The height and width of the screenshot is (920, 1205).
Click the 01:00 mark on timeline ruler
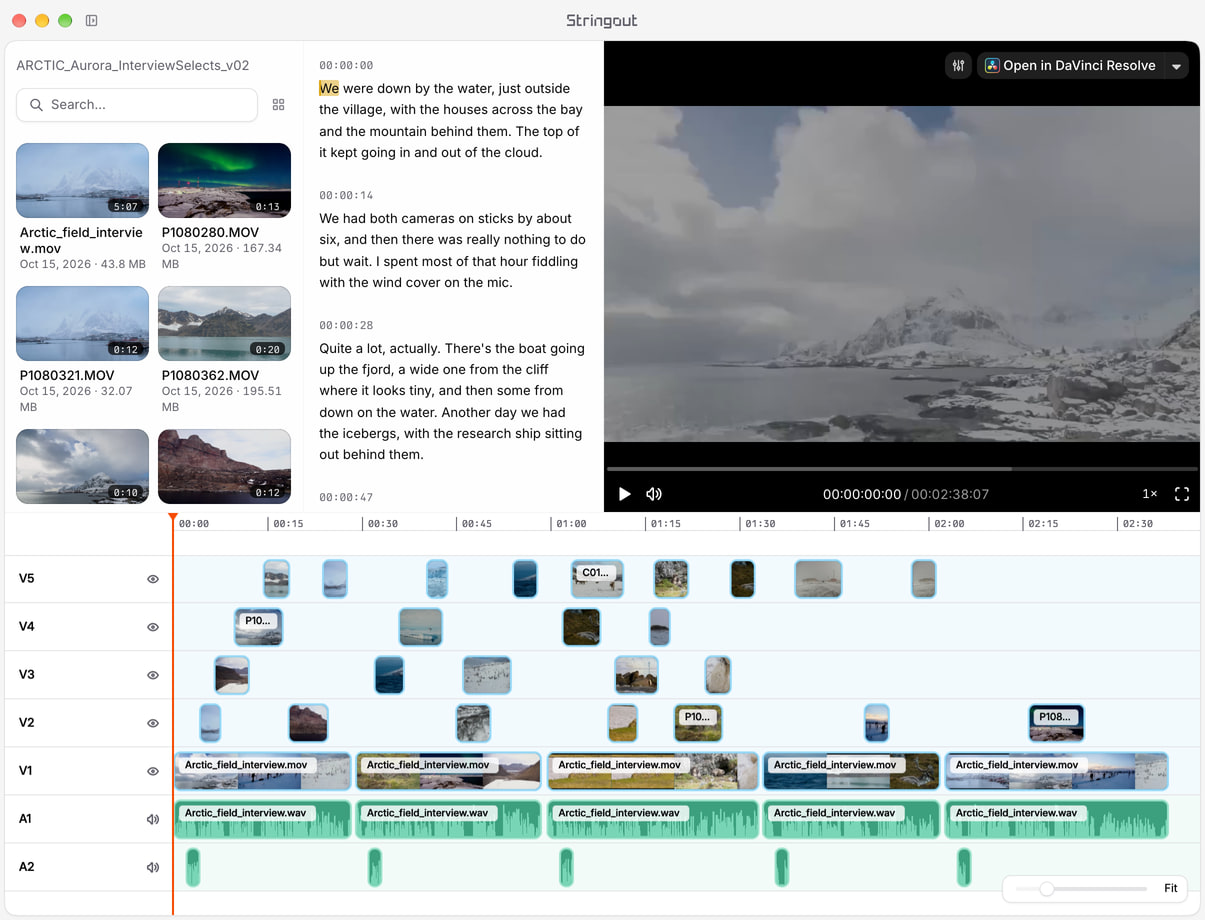click(571, 524)
